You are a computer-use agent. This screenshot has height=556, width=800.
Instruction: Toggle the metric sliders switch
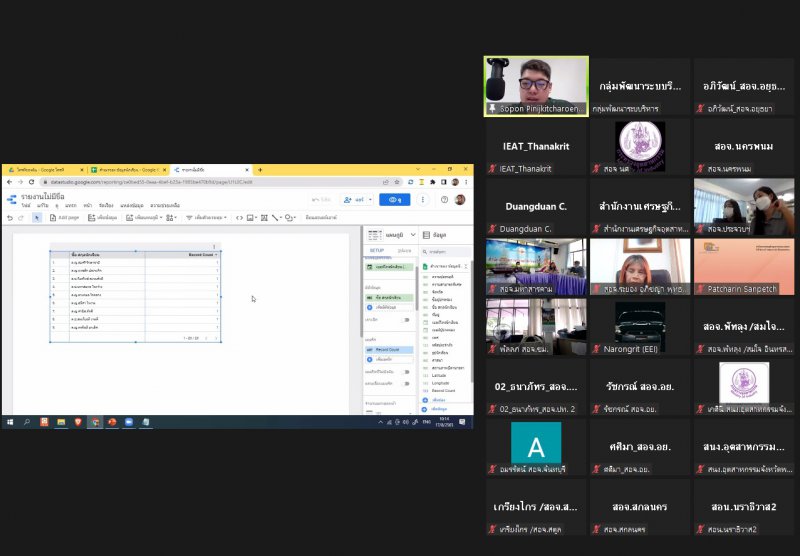(x=407, y=384)
